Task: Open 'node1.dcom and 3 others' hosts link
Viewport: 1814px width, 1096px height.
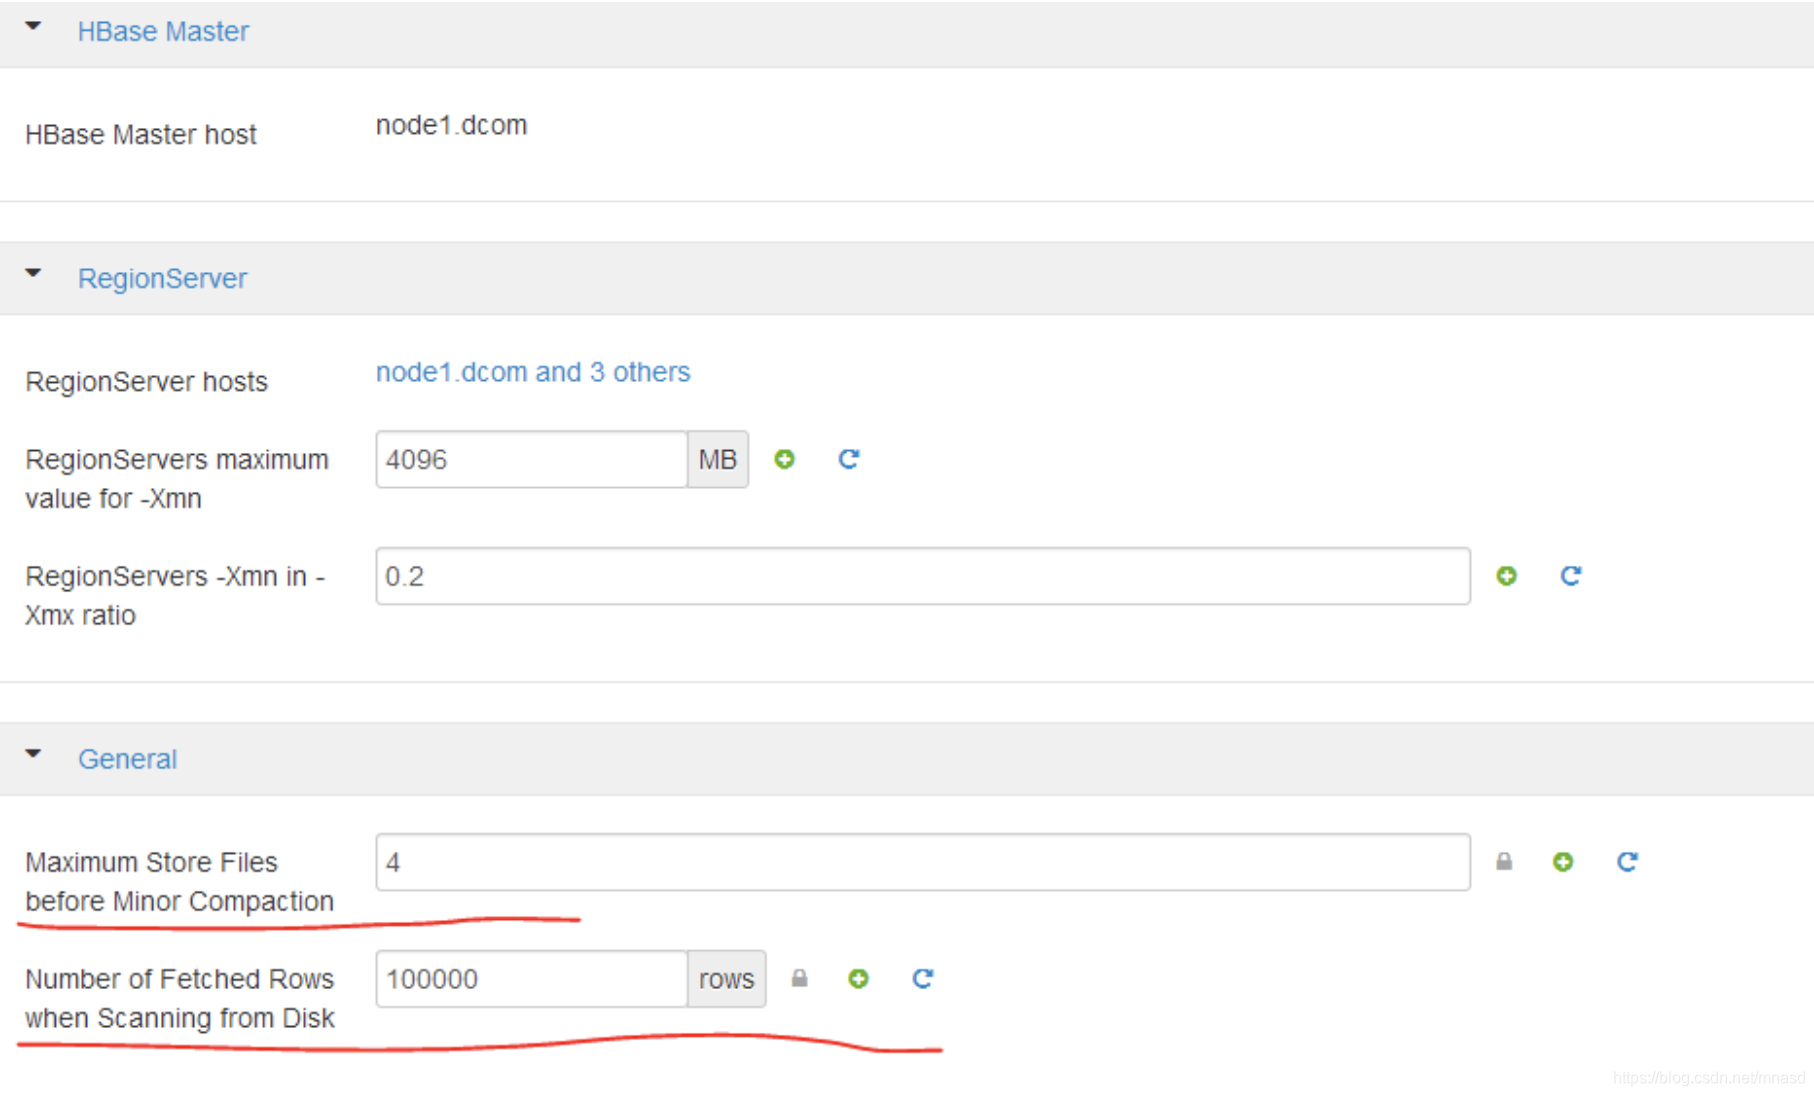Action: click(533, 372)
